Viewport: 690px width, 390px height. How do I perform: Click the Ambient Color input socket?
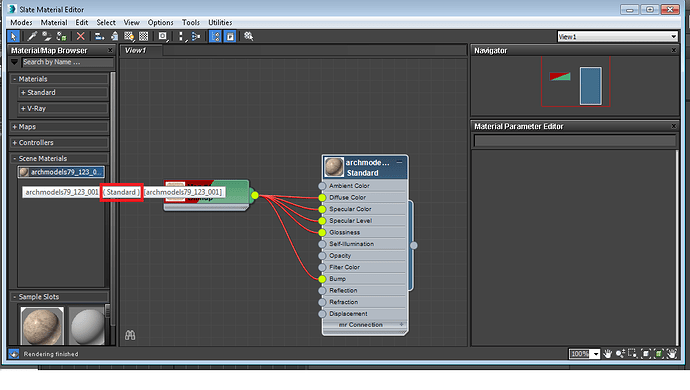322,186
